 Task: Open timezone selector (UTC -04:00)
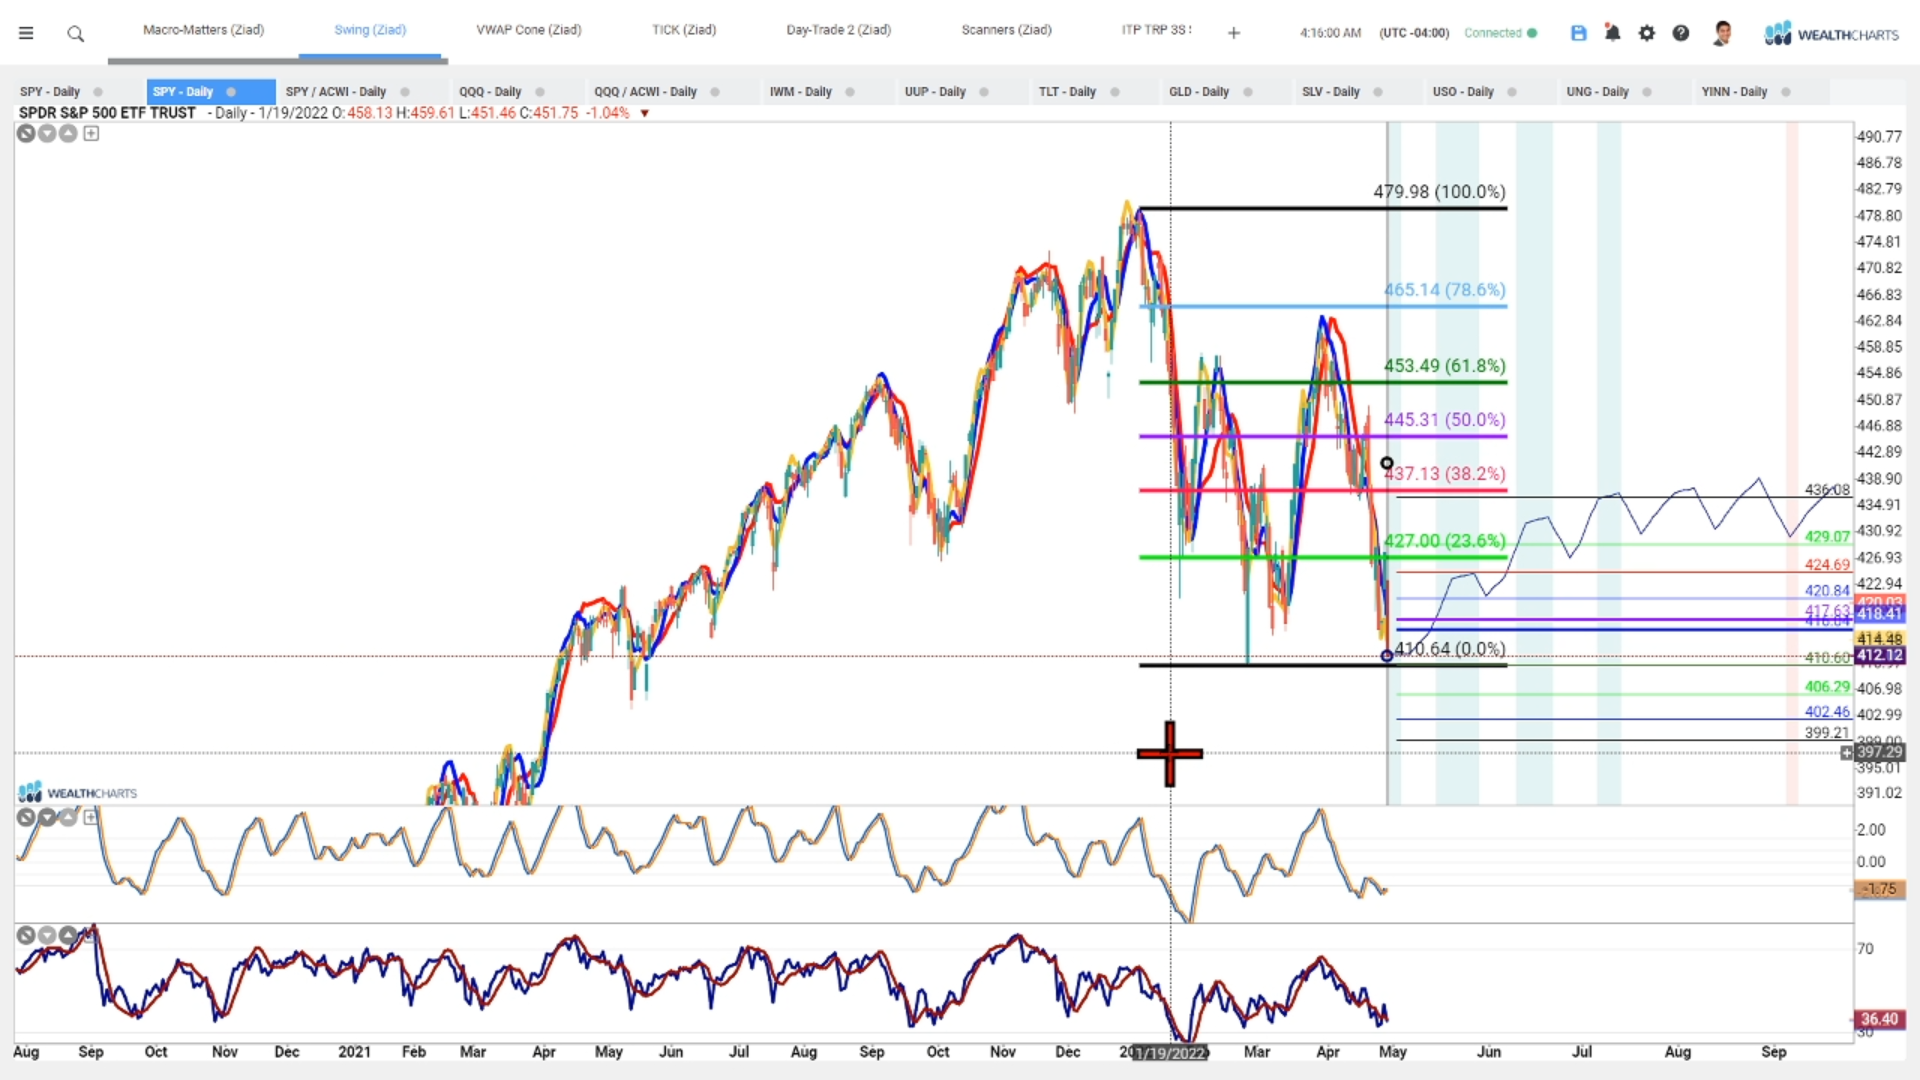point(1414,33)
